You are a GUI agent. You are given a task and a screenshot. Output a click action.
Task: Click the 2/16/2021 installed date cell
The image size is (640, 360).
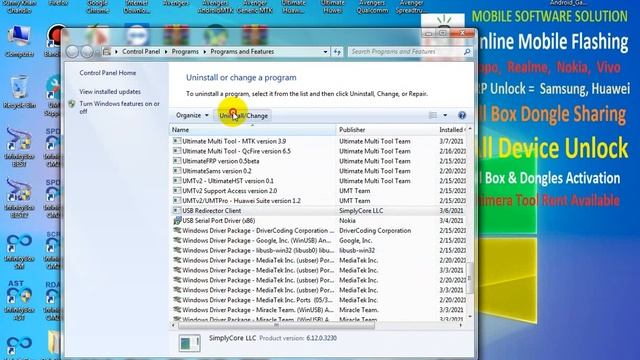[x=452, y=151]
